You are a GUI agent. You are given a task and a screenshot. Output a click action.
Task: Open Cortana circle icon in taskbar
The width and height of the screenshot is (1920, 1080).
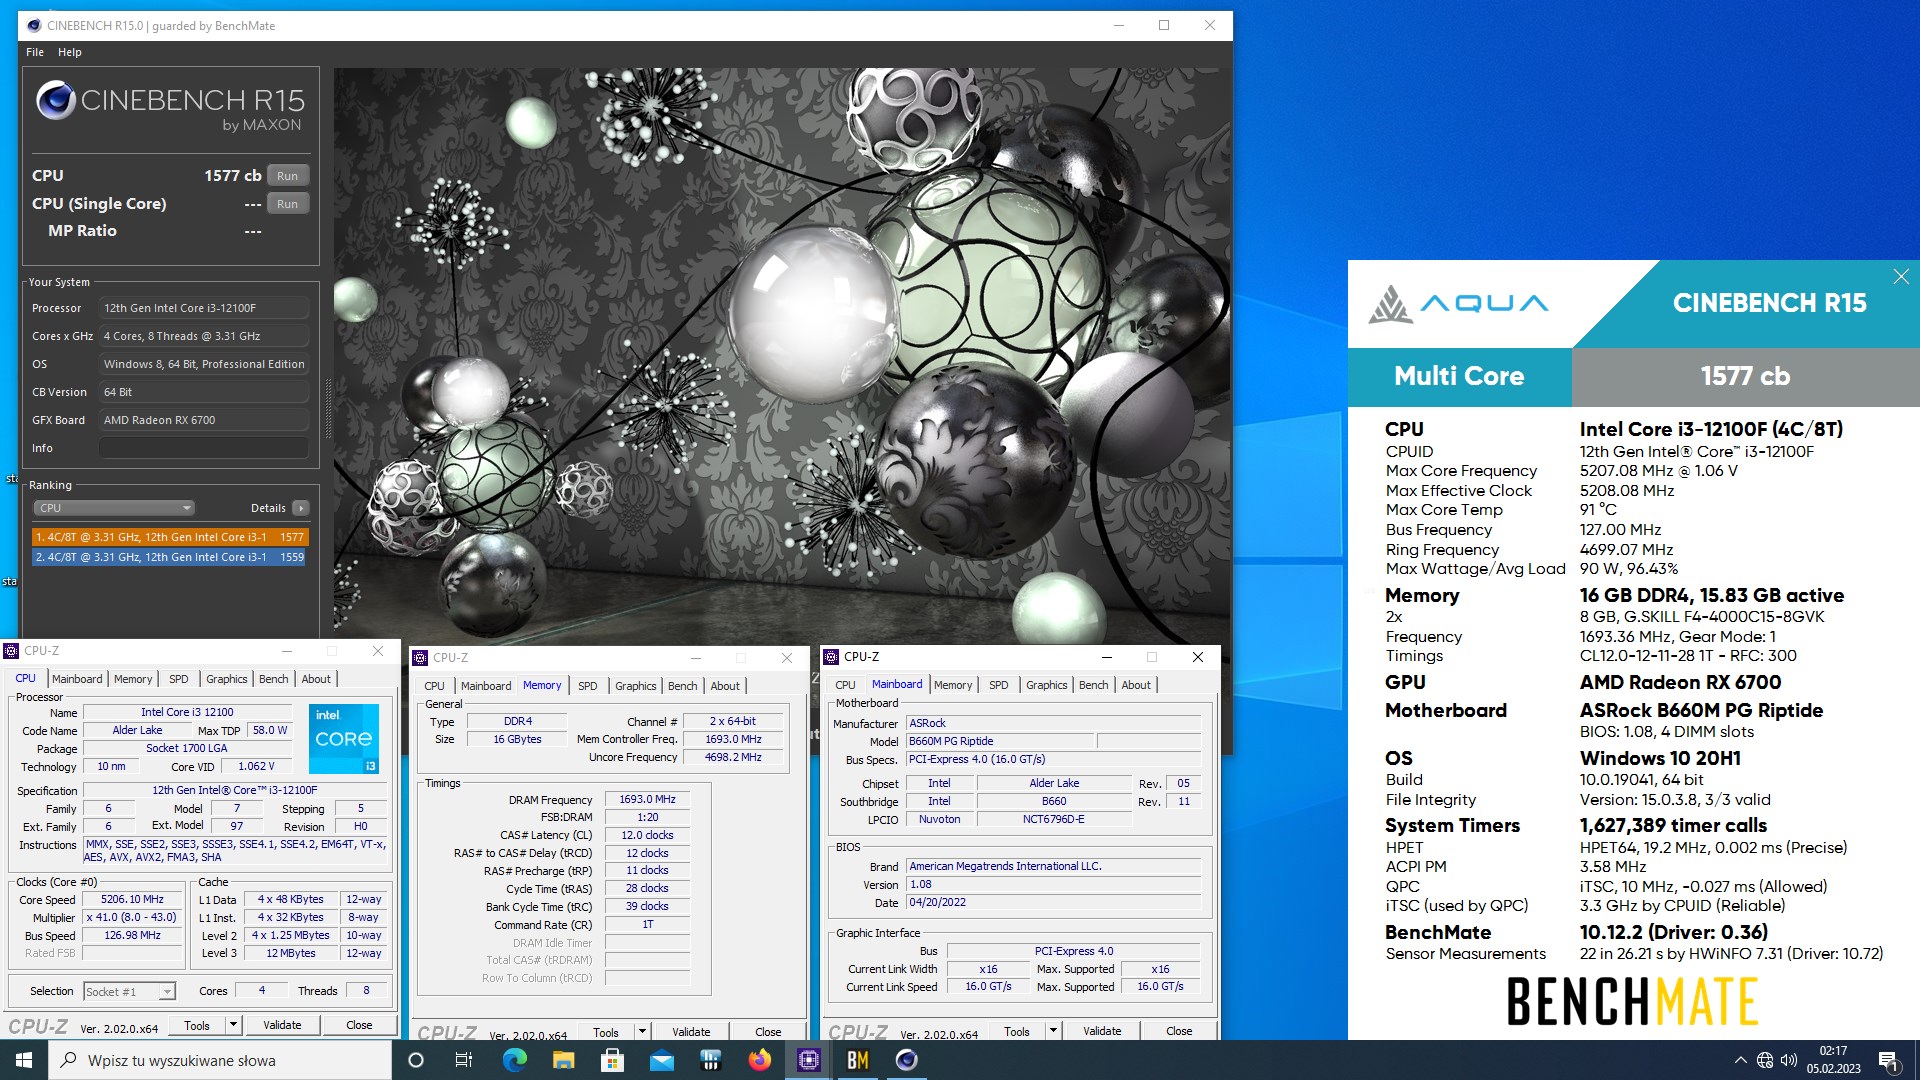tap(417, 1060)
